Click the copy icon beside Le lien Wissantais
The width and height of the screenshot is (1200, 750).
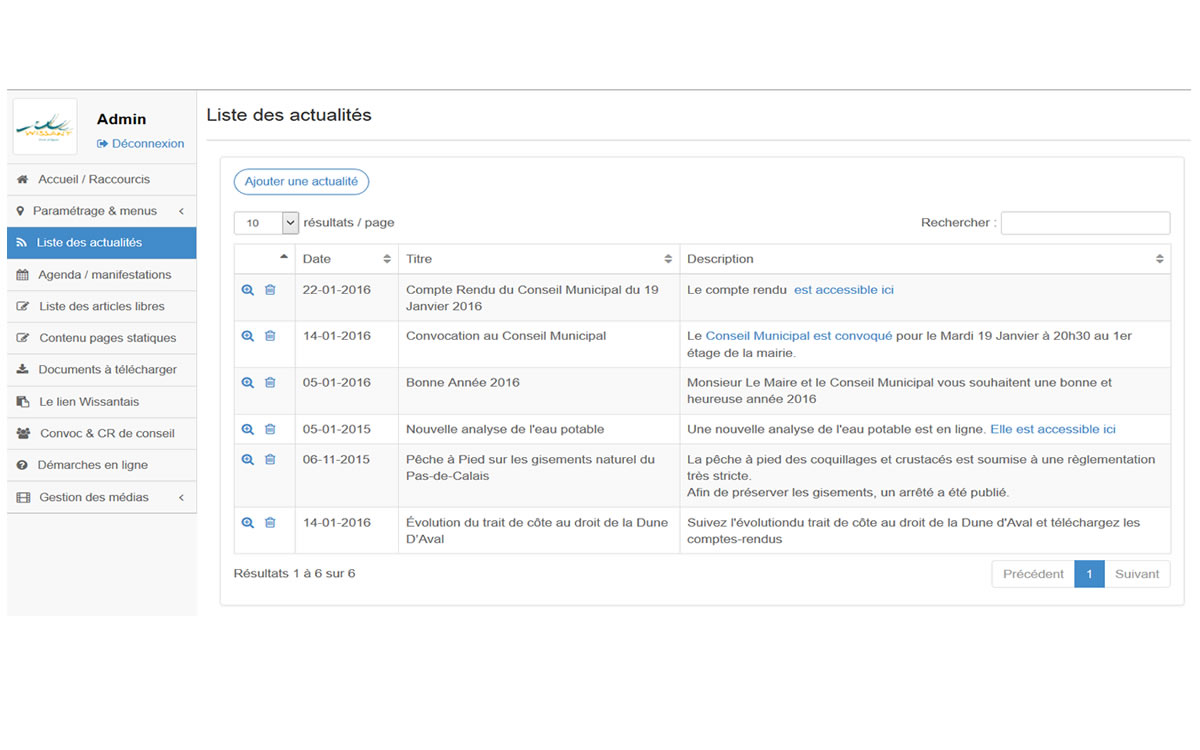click(x=23, y=402)
